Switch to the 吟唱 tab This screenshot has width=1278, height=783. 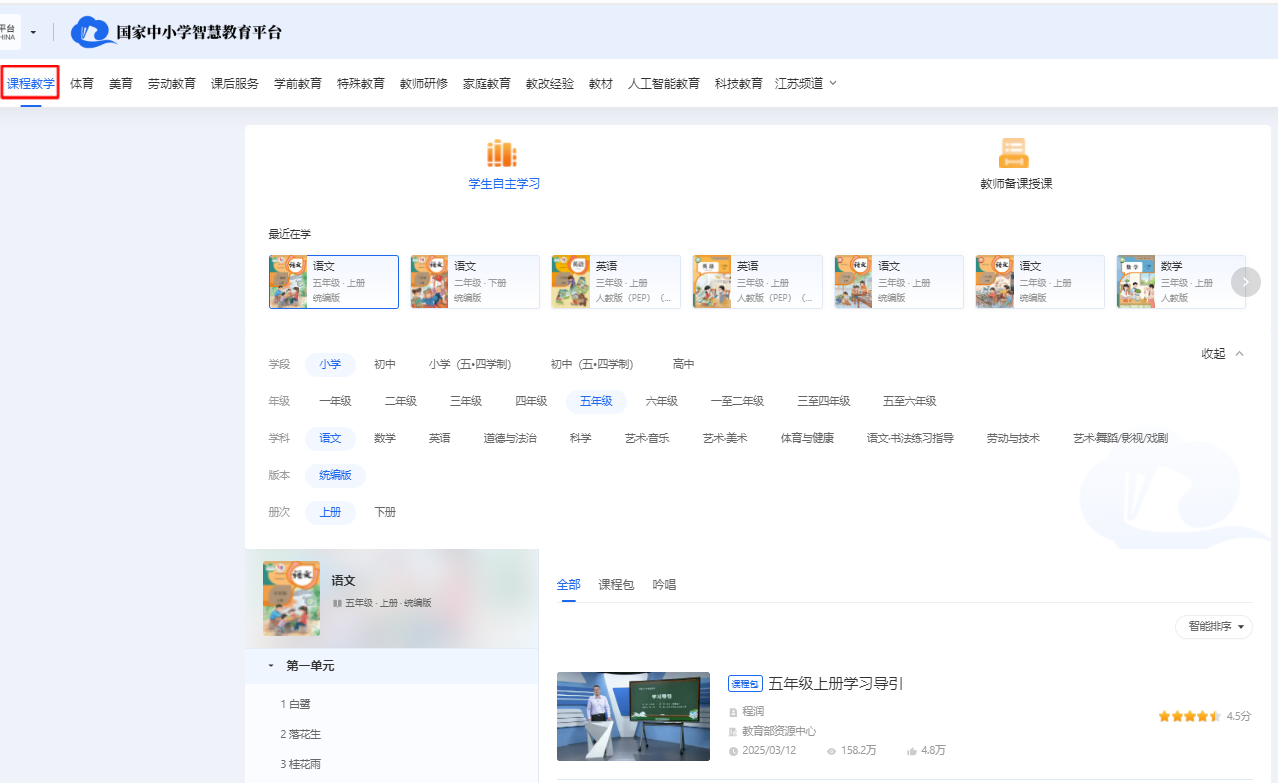point(664,584)
